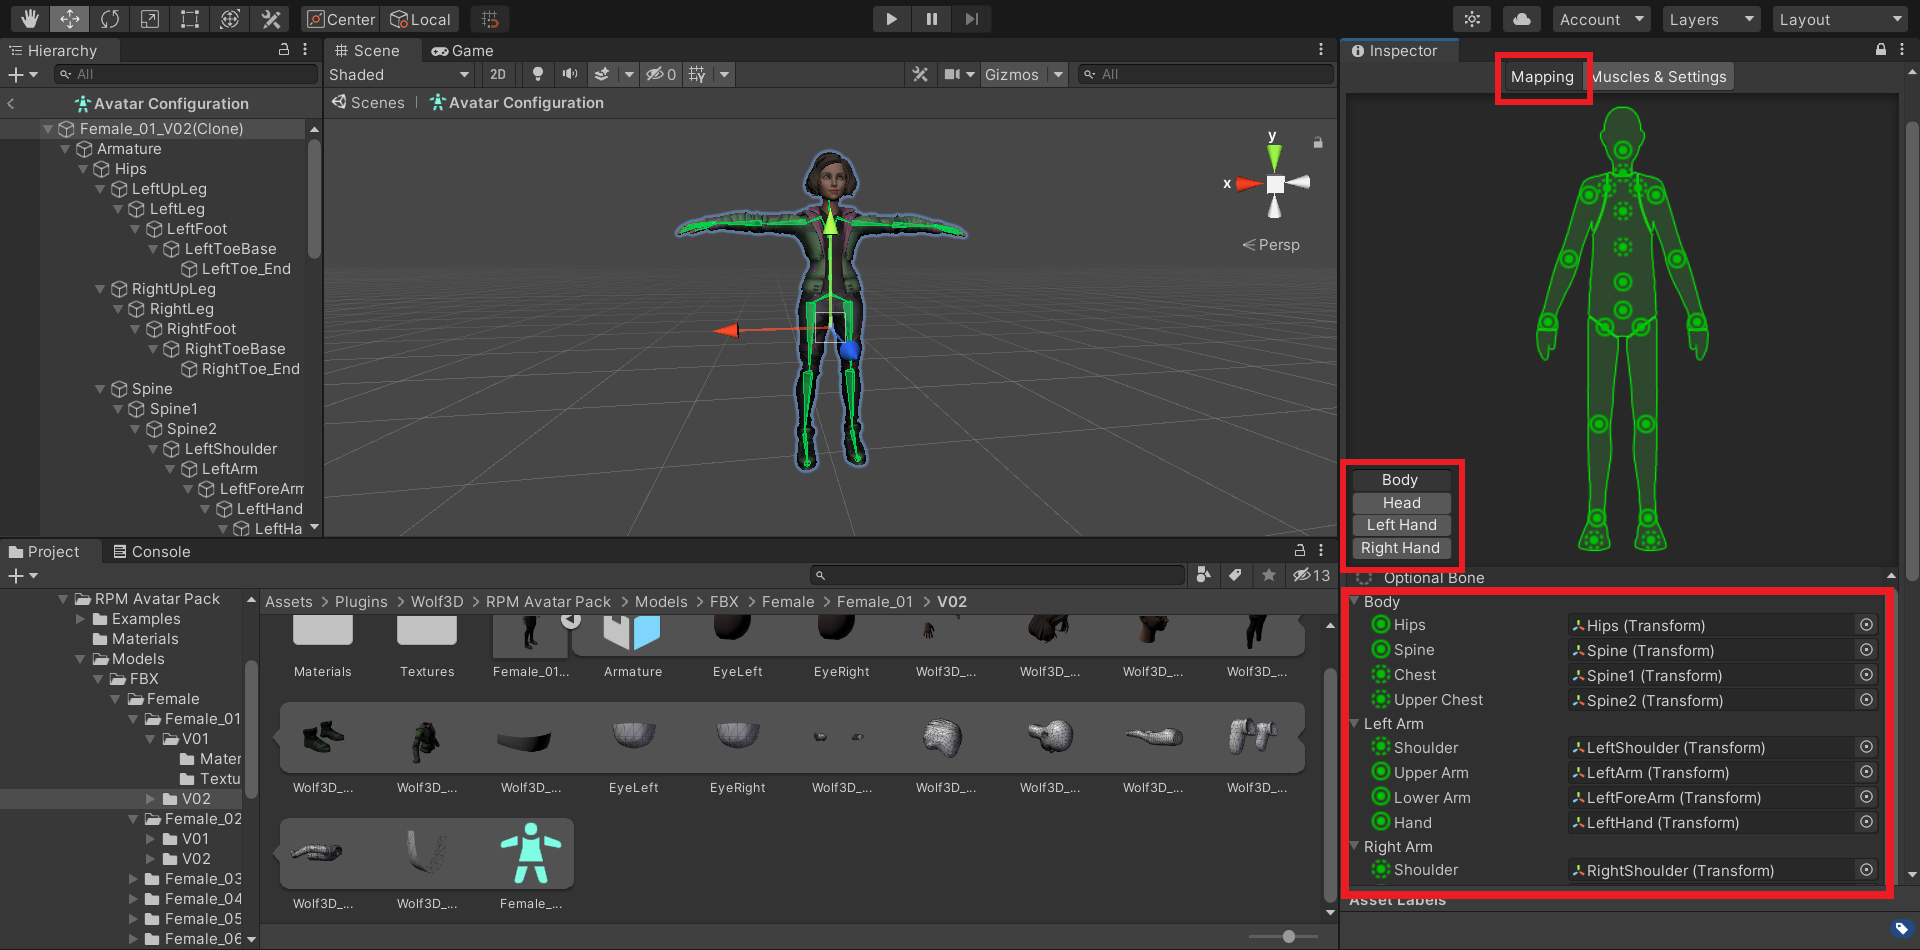Click the object picker for LeftHand bone
Image resolution: width=1920 pixels, height=950 pixels.
click(x=1866, y=822)
